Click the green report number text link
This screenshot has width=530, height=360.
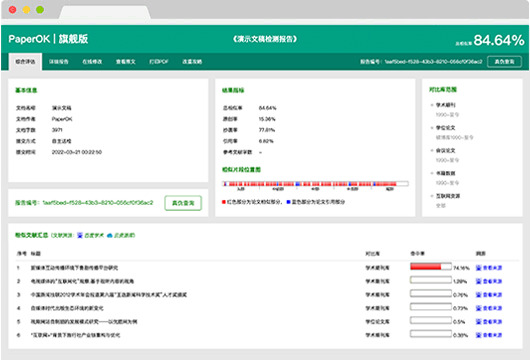point(84,203)
